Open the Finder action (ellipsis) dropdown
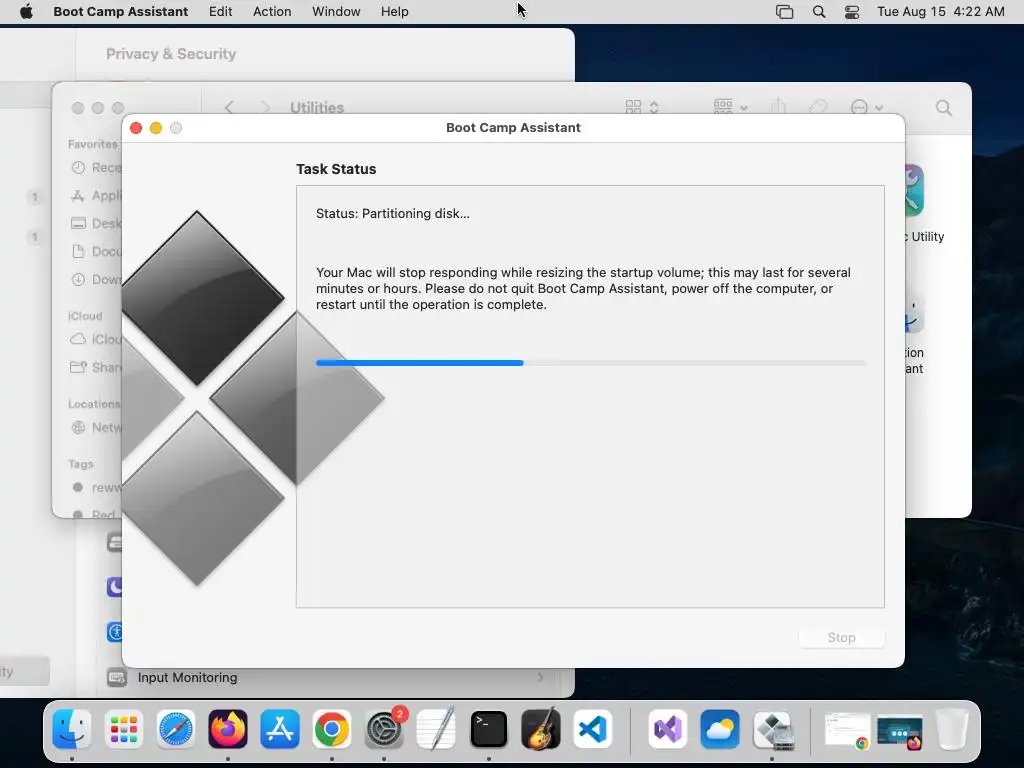 click(867, 107)
